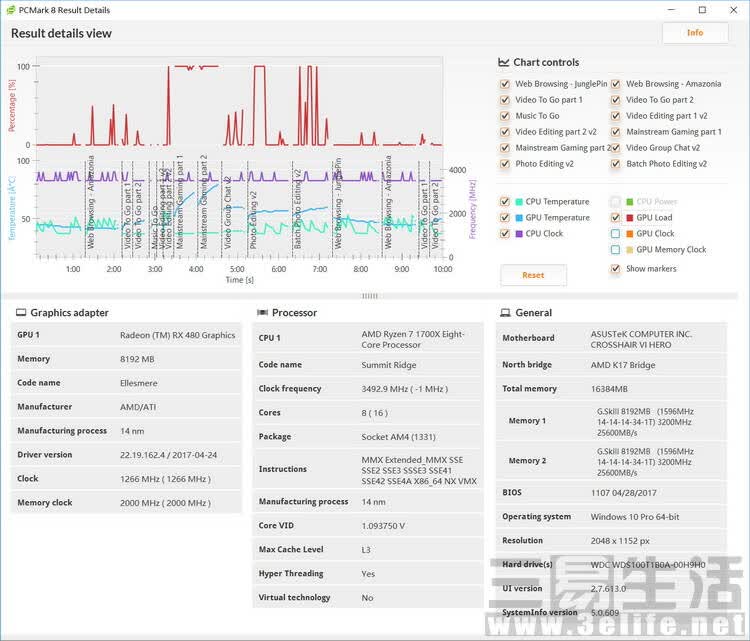The height and width of the screenshot is (641, 750).
Task: Click the Graphics adapter monitor icon
Action: pyautogui.click(x=21, y=312)
